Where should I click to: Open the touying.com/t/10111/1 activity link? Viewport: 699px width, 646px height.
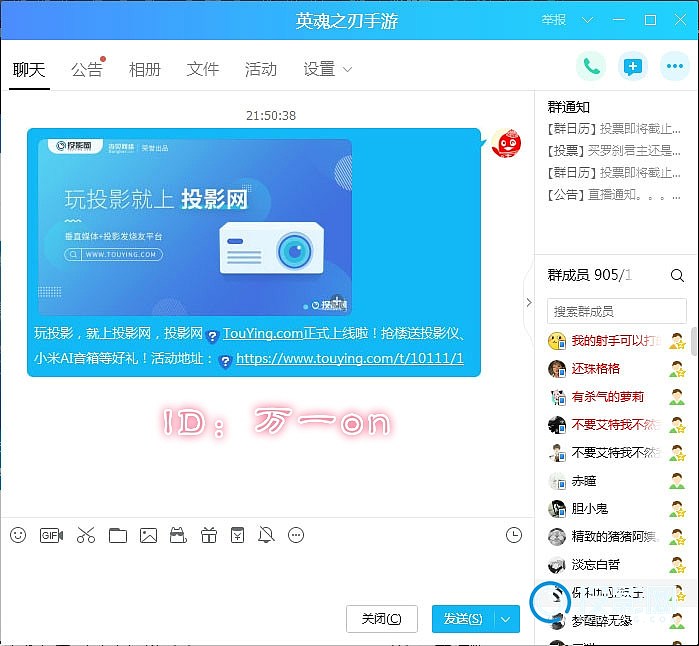pyautogui.click(x=350, y=358)
